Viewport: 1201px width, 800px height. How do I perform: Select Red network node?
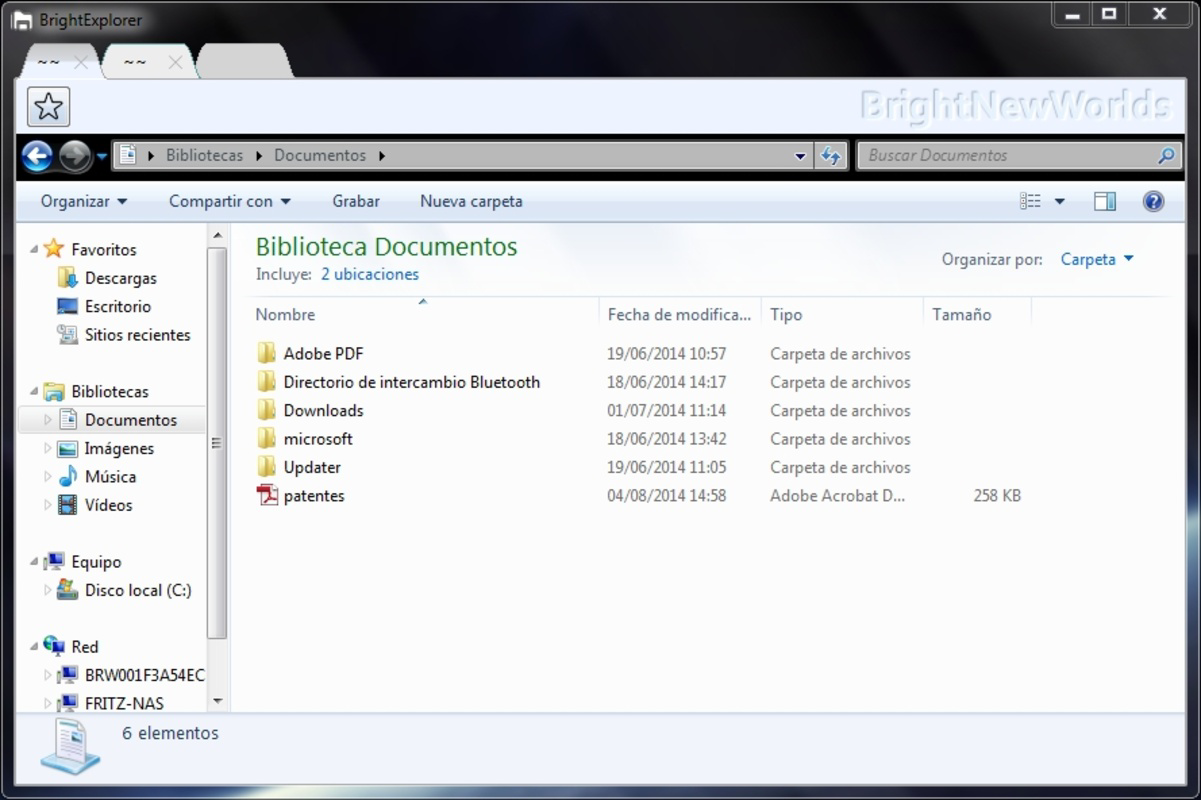pyautogui.click(x=85, y=647)
